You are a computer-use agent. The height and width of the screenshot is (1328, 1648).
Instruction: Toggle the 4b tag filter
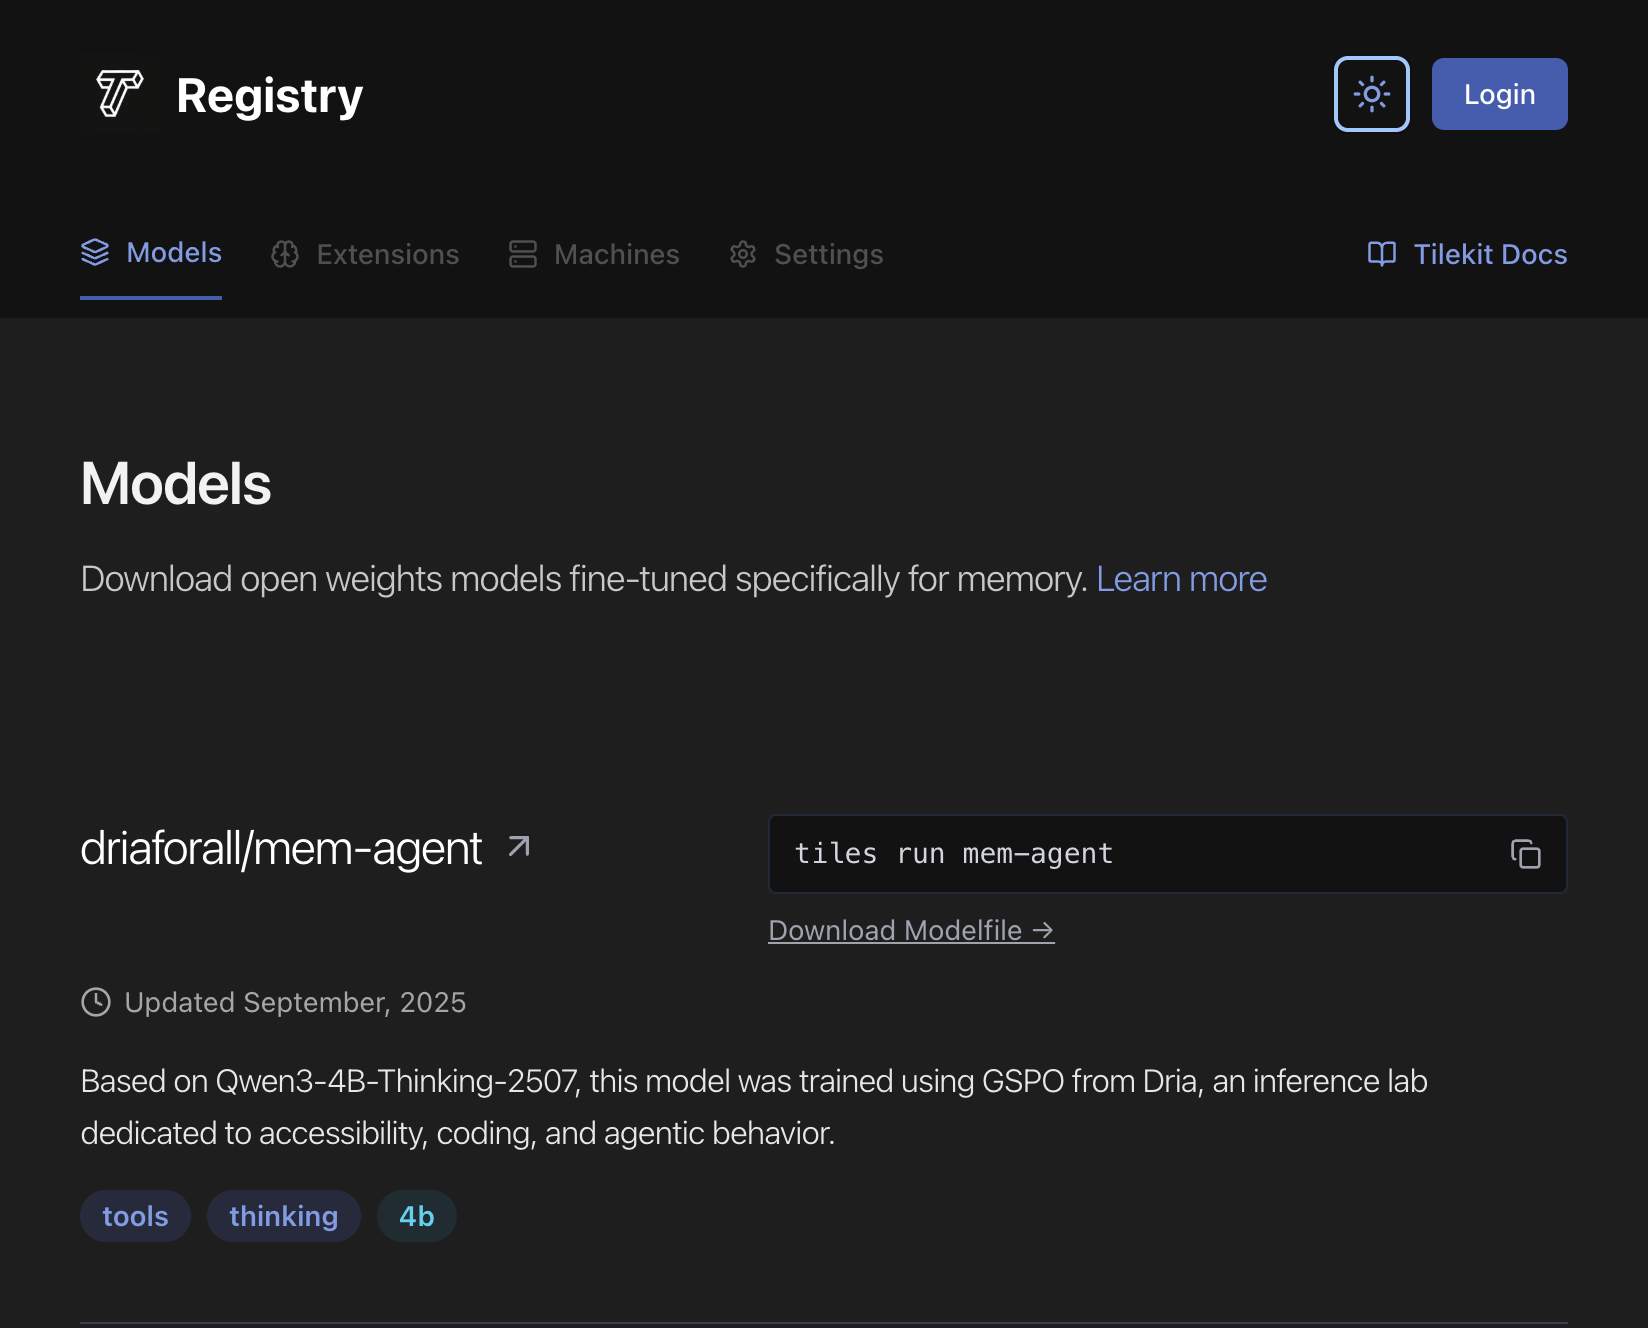click(416, 1216)
